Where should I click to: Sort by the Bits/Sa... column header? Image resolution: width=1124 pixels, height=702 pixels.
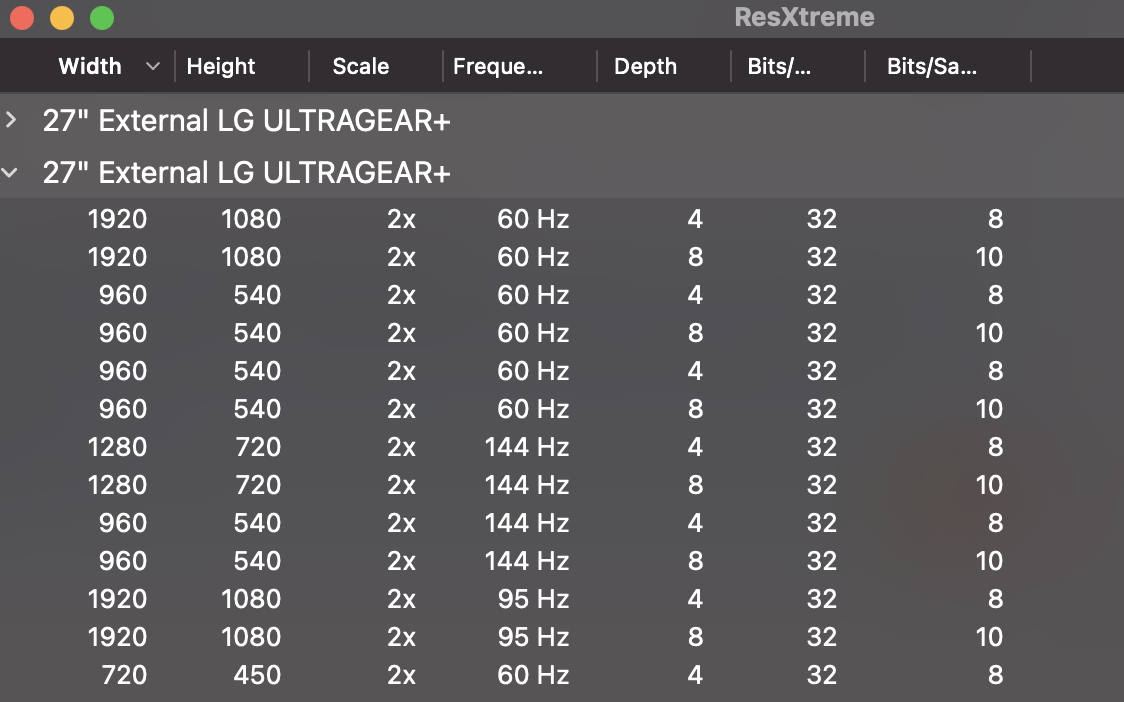931,66
